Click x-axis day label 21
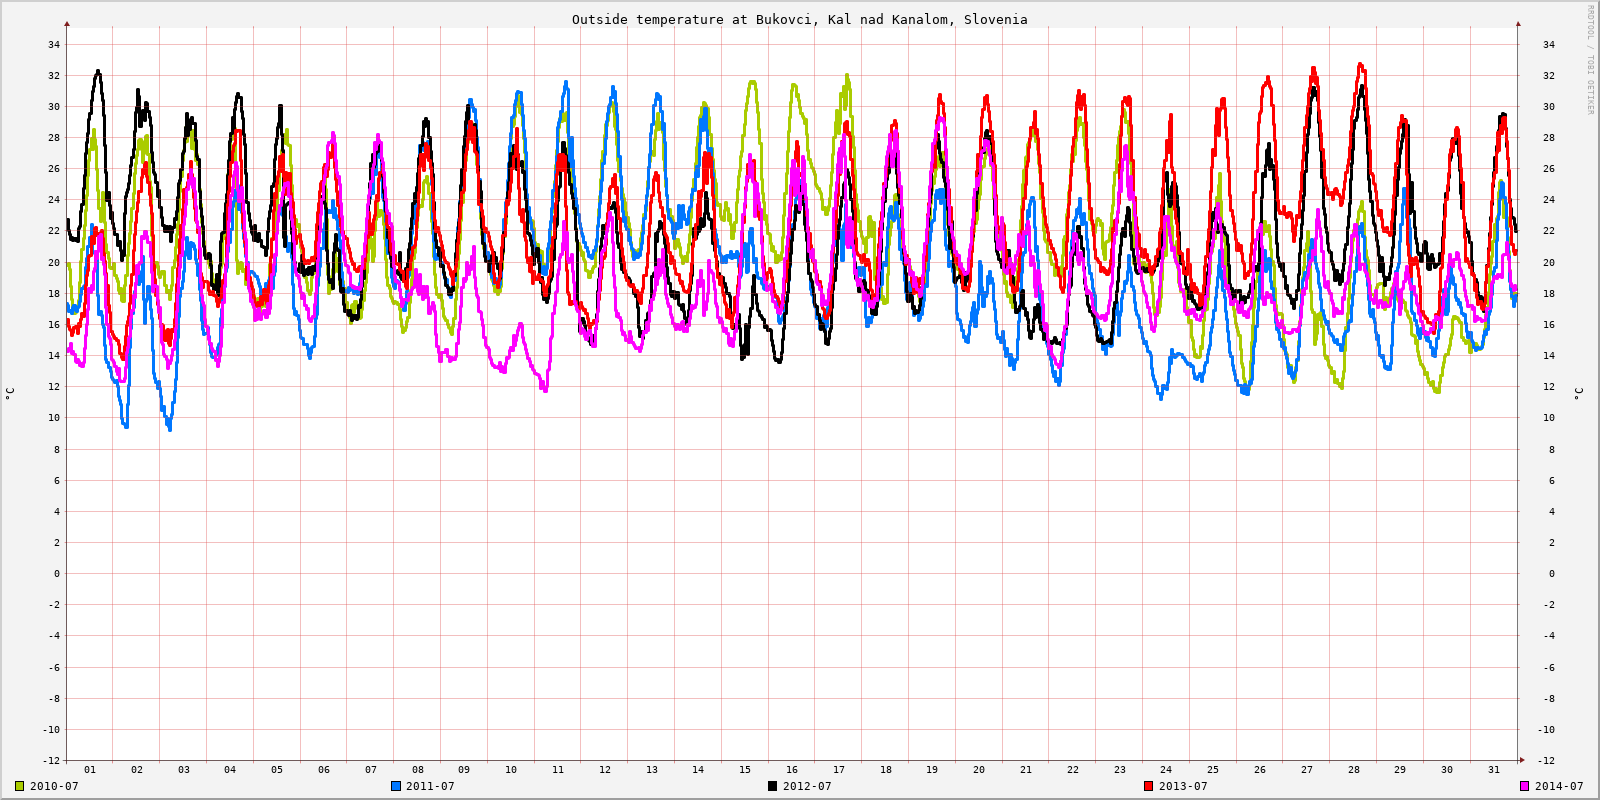Image resolution: width=1600 pixels, height=800 pixels. [x=1026, y=770]
